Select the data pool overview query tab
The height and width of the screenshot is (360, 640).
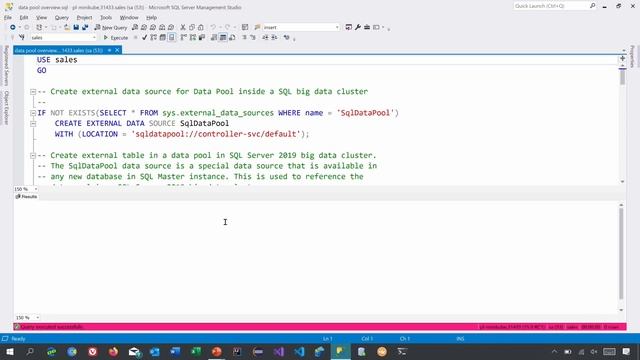tap(59, 50)
